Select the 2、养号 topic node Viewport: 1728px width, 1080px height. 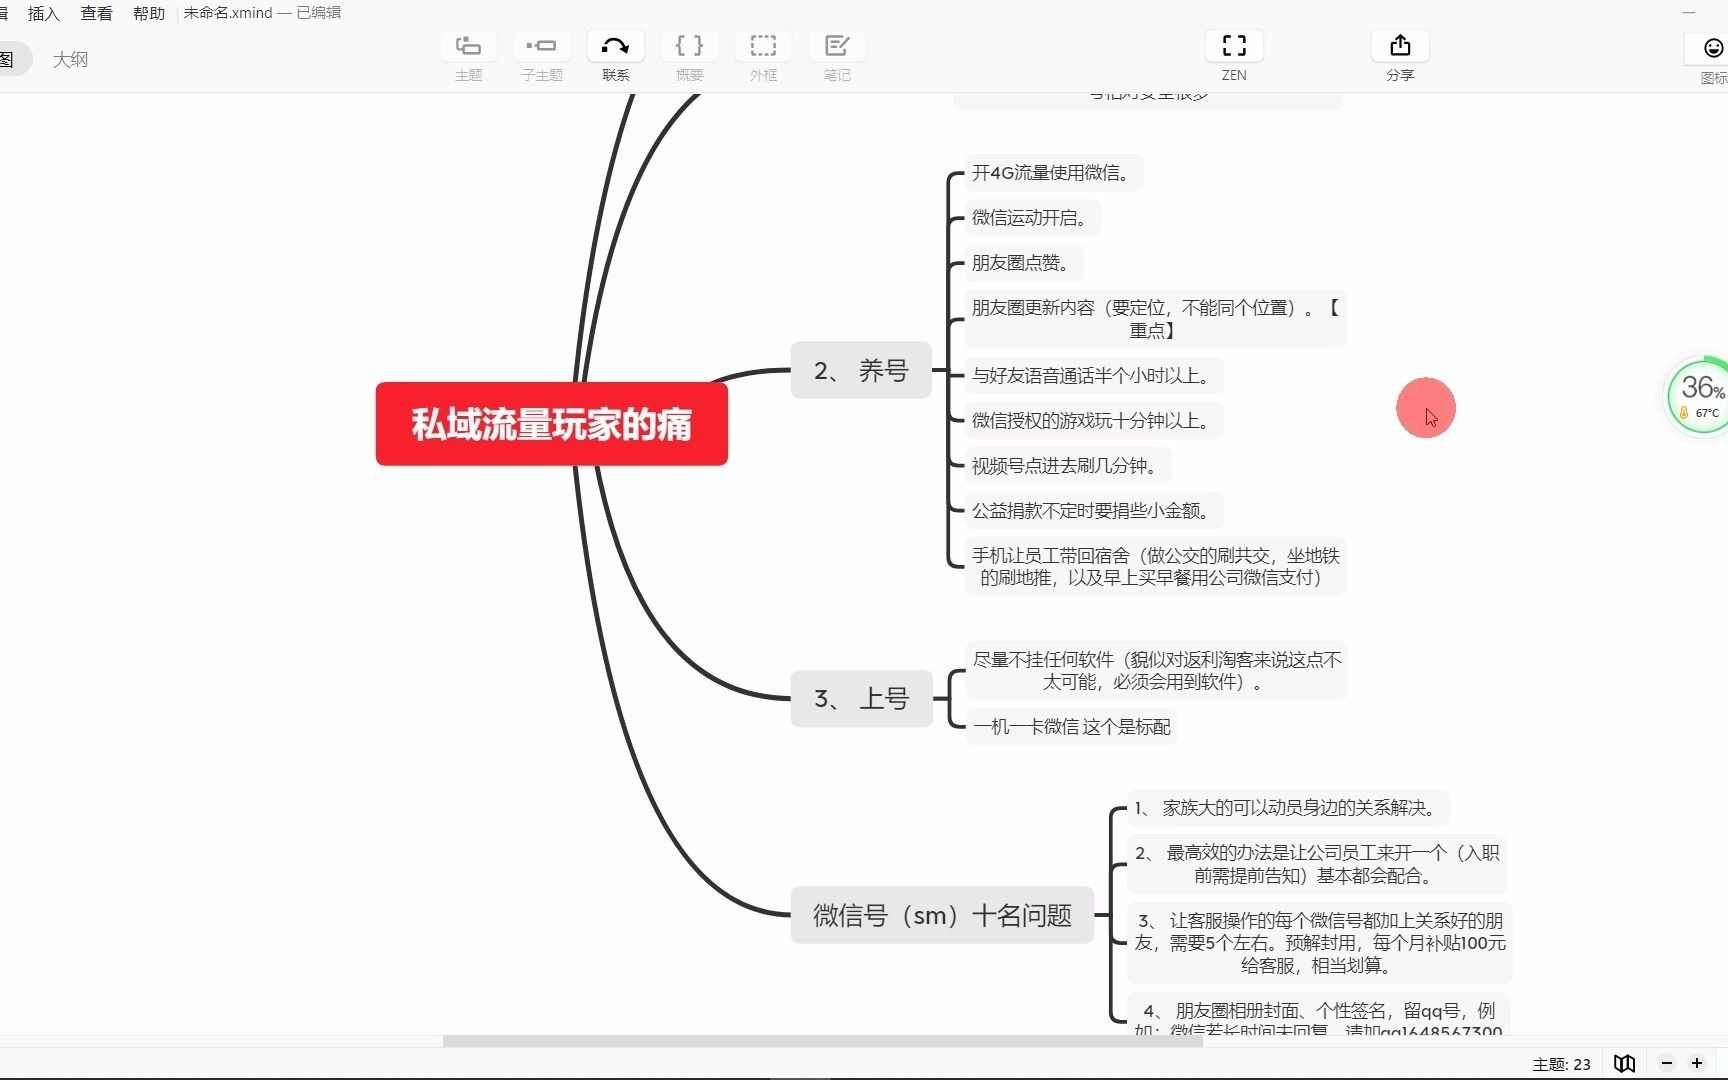[x=861, y=371]
